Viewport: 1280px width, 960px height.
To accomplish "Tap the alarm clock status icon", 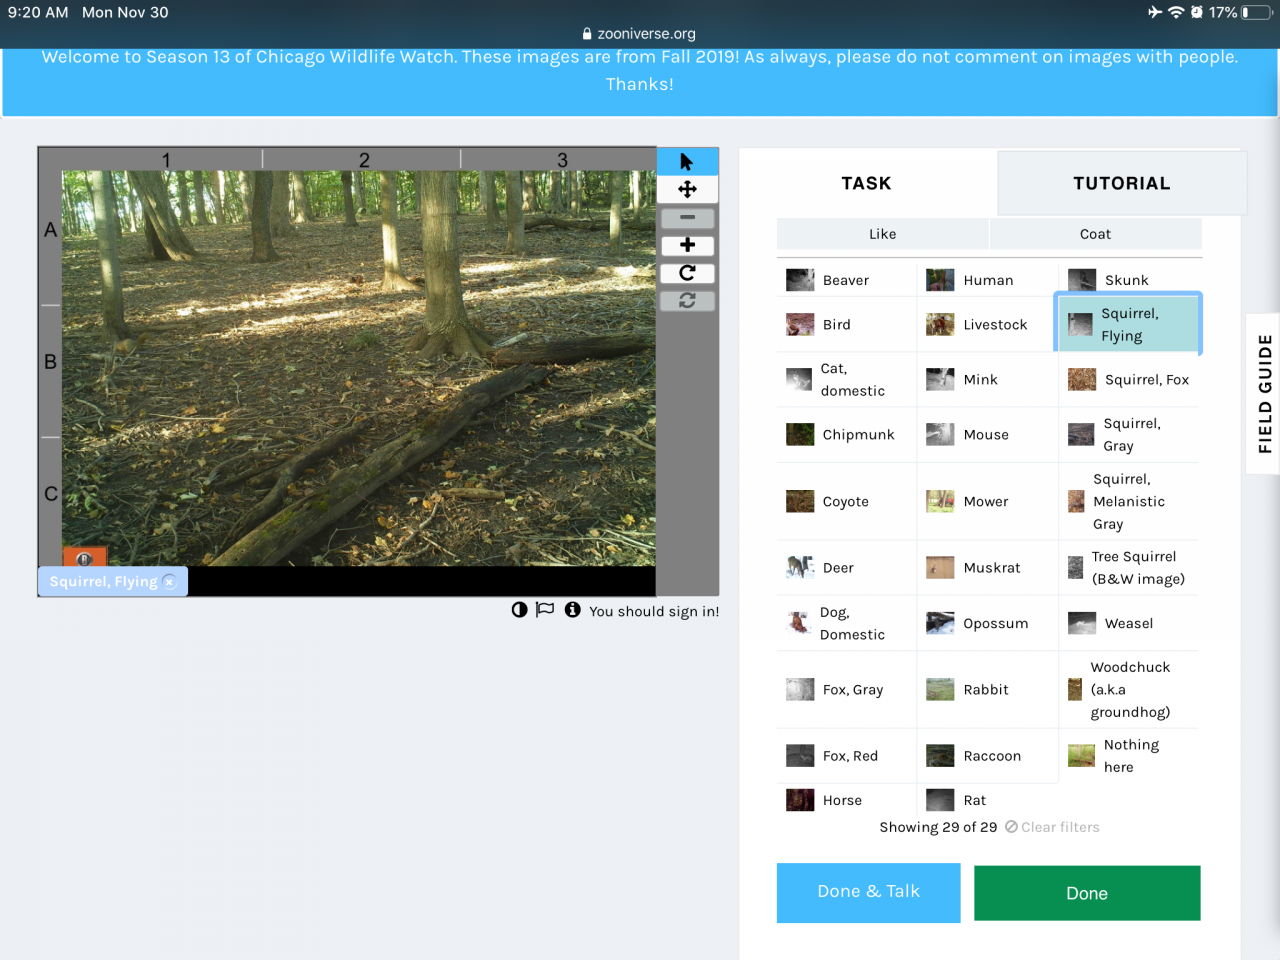I will 1197,12.
